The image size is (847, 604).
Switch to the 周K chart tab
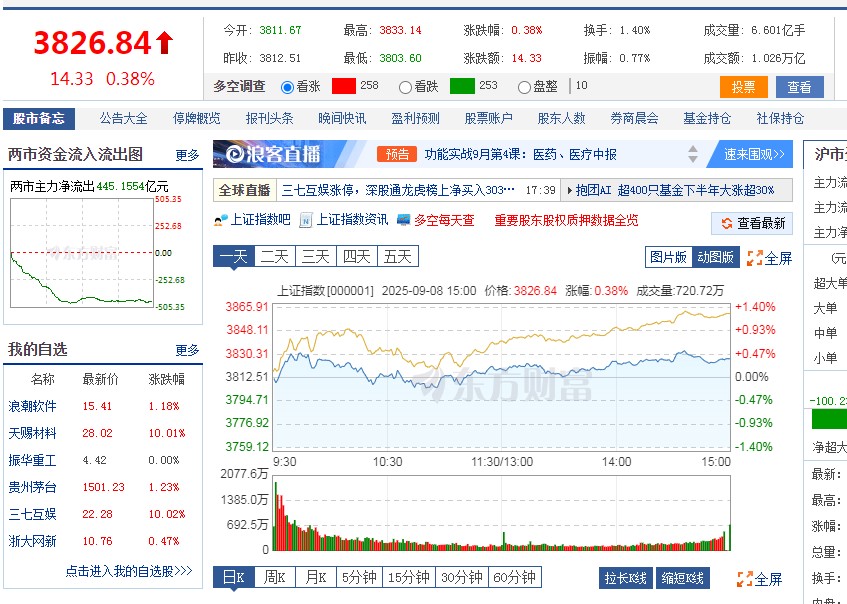point(275,578)
